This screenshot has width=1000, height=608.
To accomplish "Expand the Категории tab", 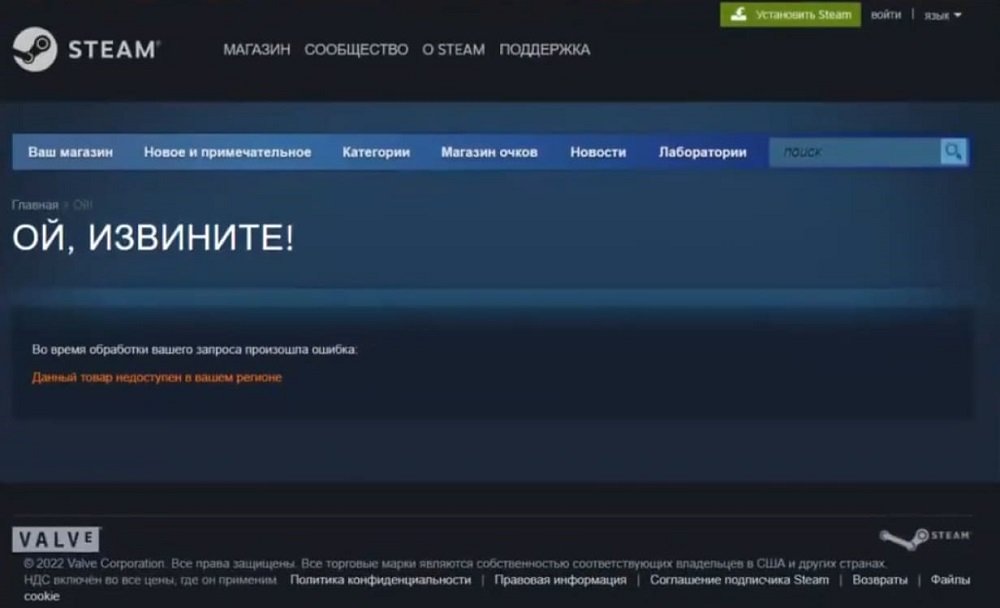I will click(x=376, y=152).
